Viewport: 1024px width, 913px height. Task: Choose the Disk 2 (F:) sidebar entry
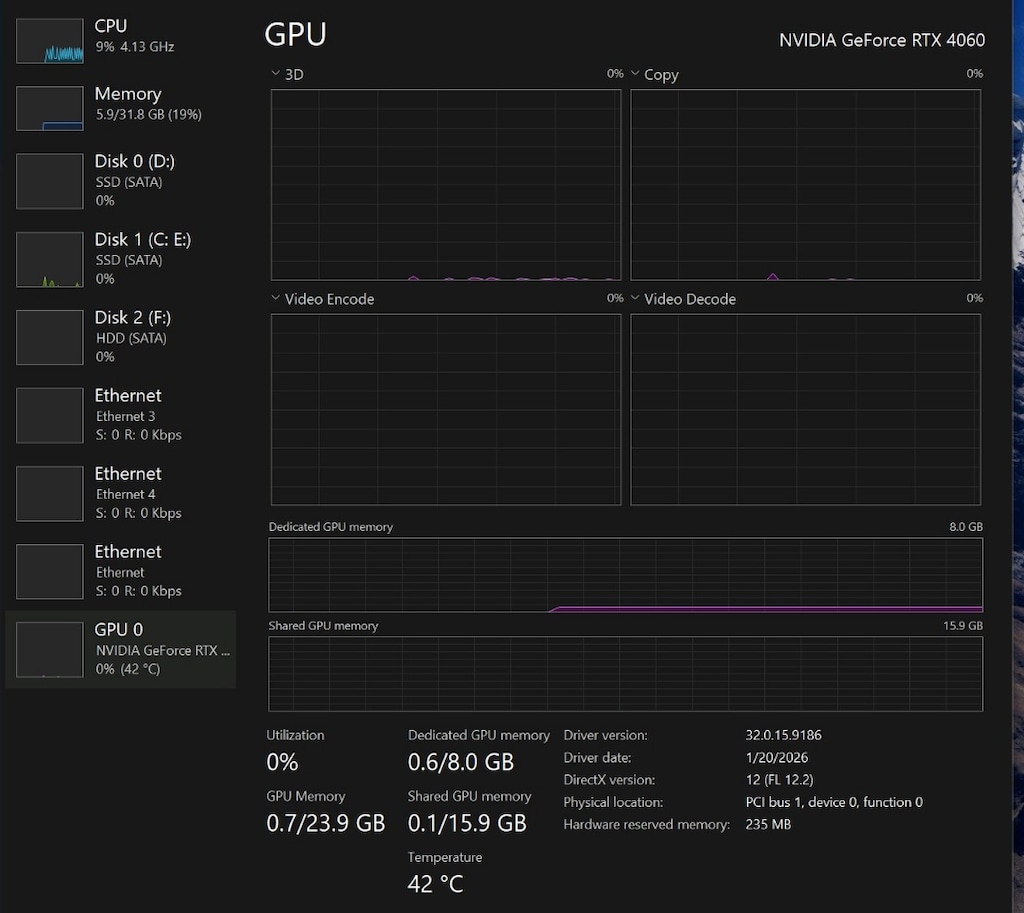[x=121, y=337]
